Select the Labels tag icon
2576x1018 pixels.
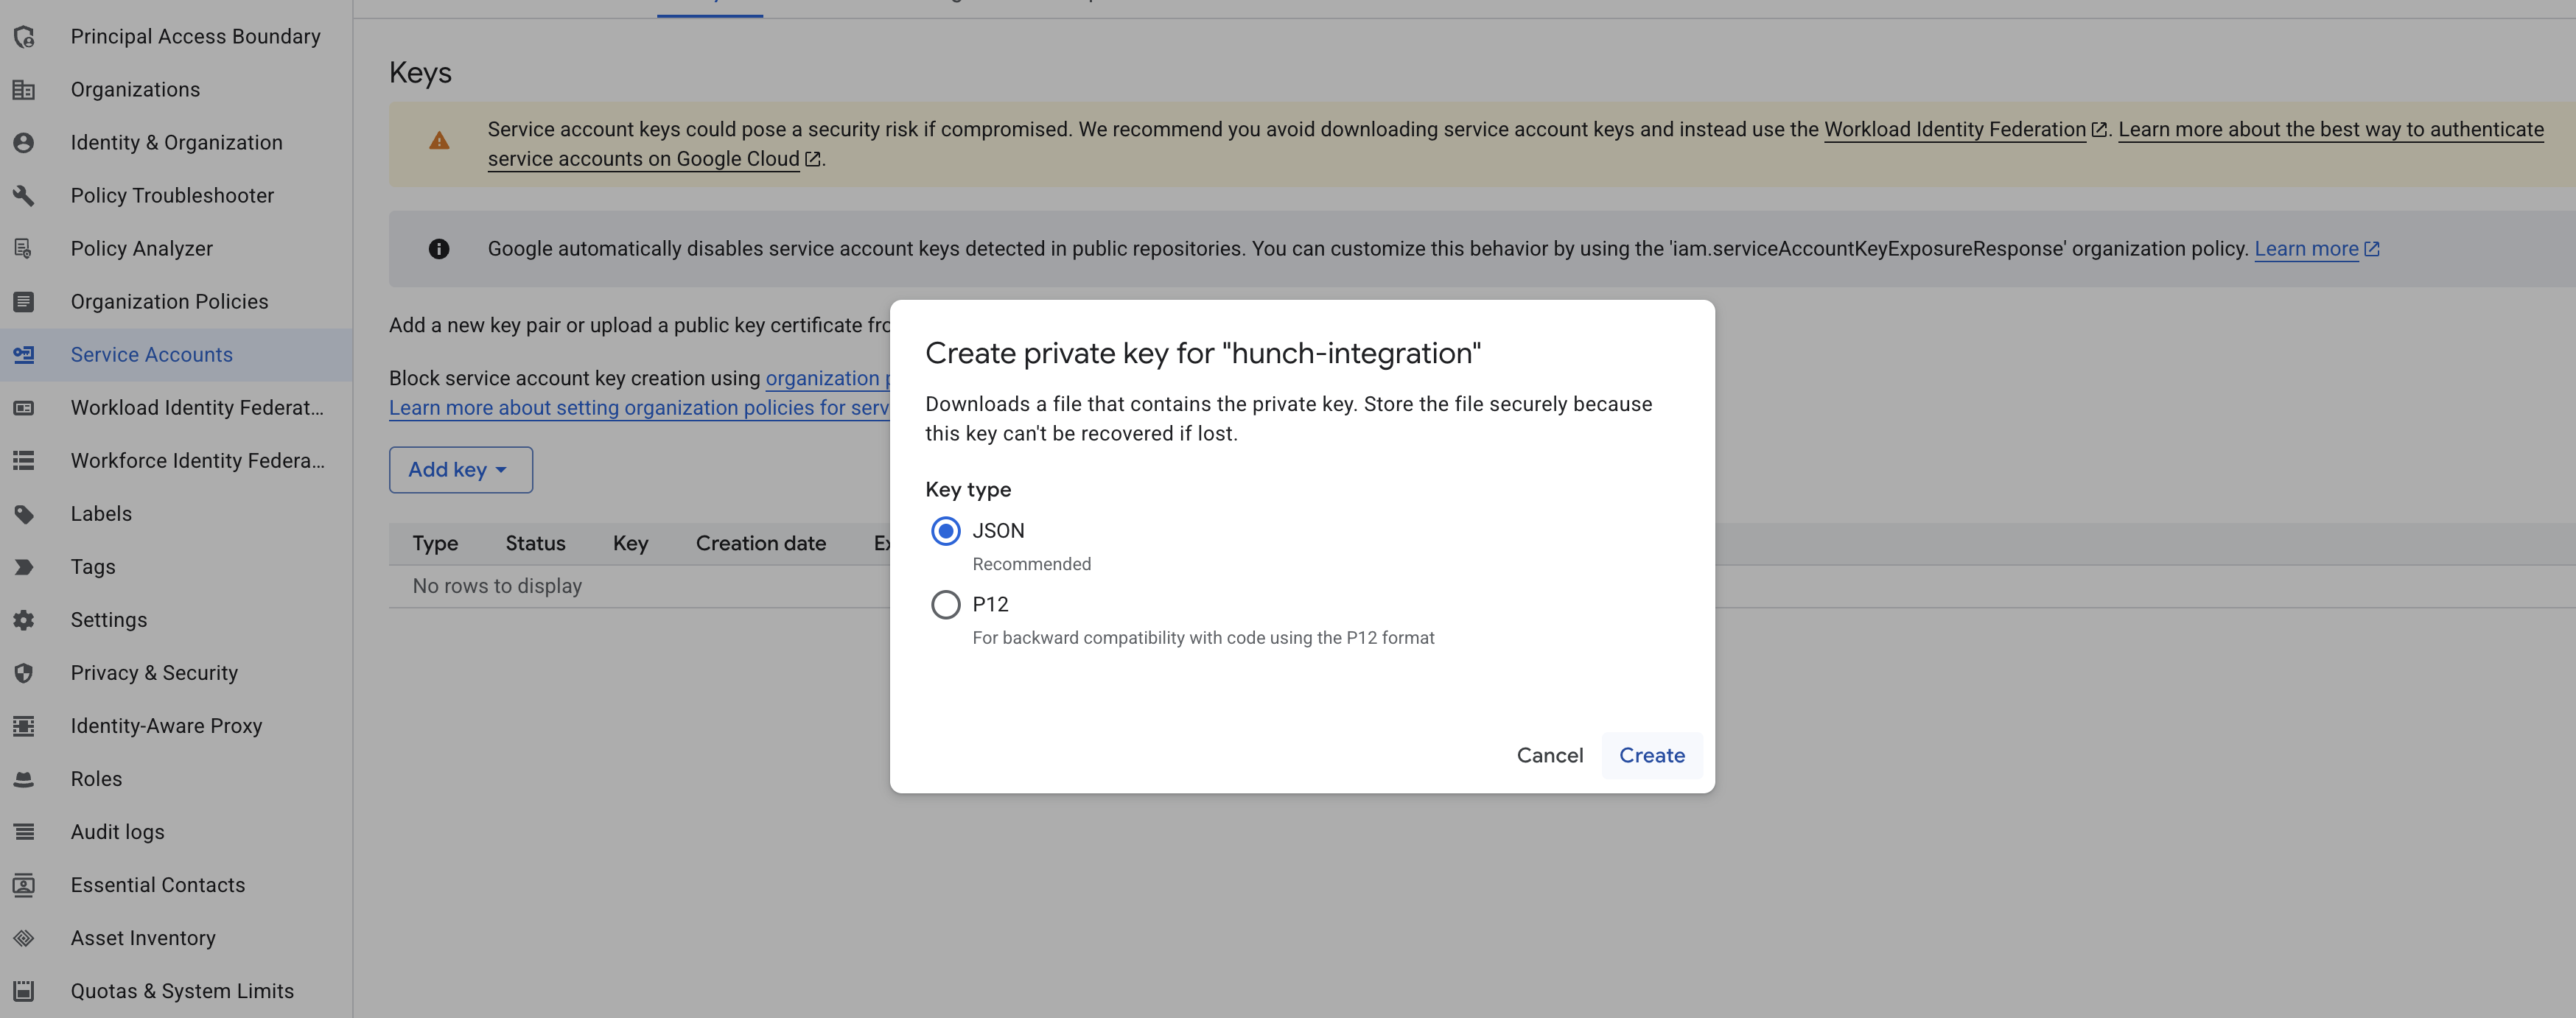pos(23,513)
